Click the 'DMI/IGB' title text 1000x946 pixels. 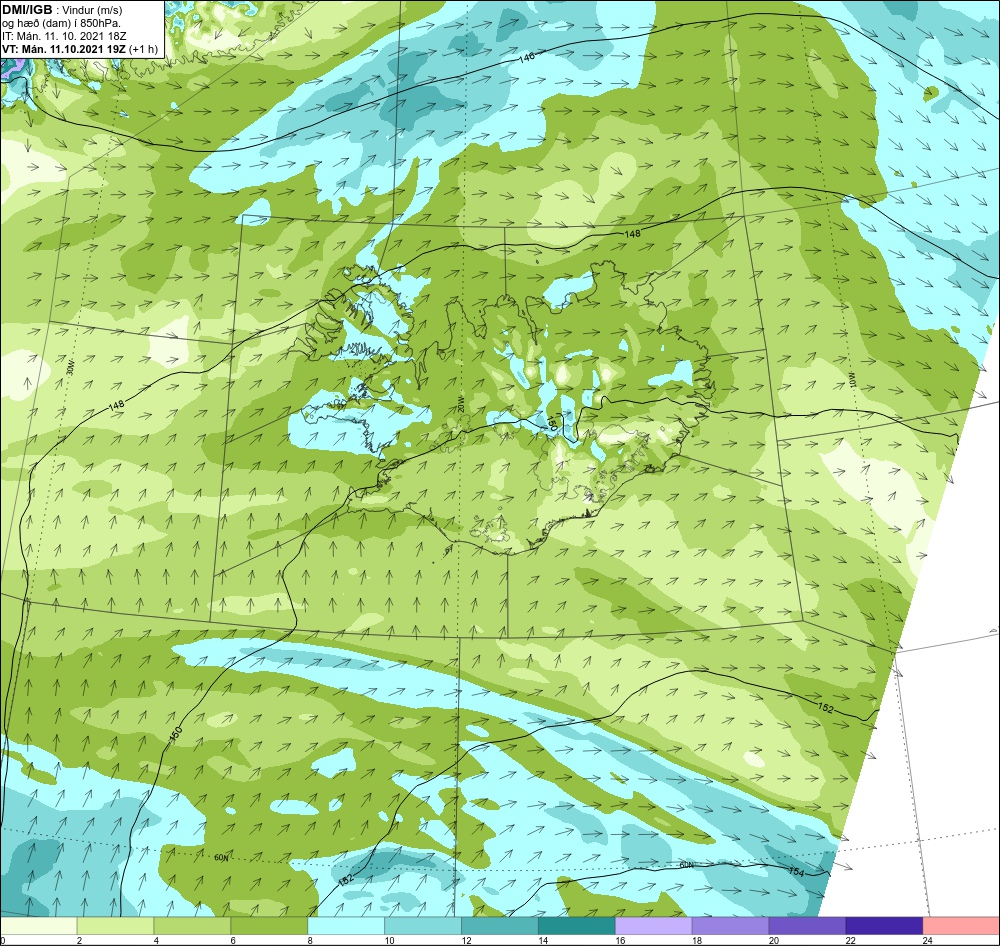coord(27,10)
